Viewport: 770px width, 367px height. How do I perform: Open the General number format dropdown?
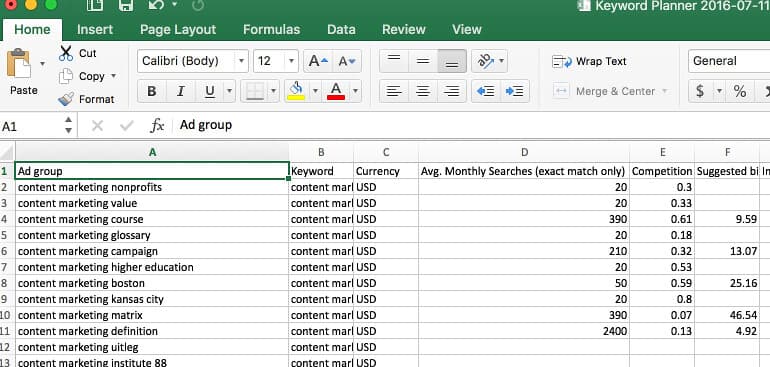(x=729, y=61)
